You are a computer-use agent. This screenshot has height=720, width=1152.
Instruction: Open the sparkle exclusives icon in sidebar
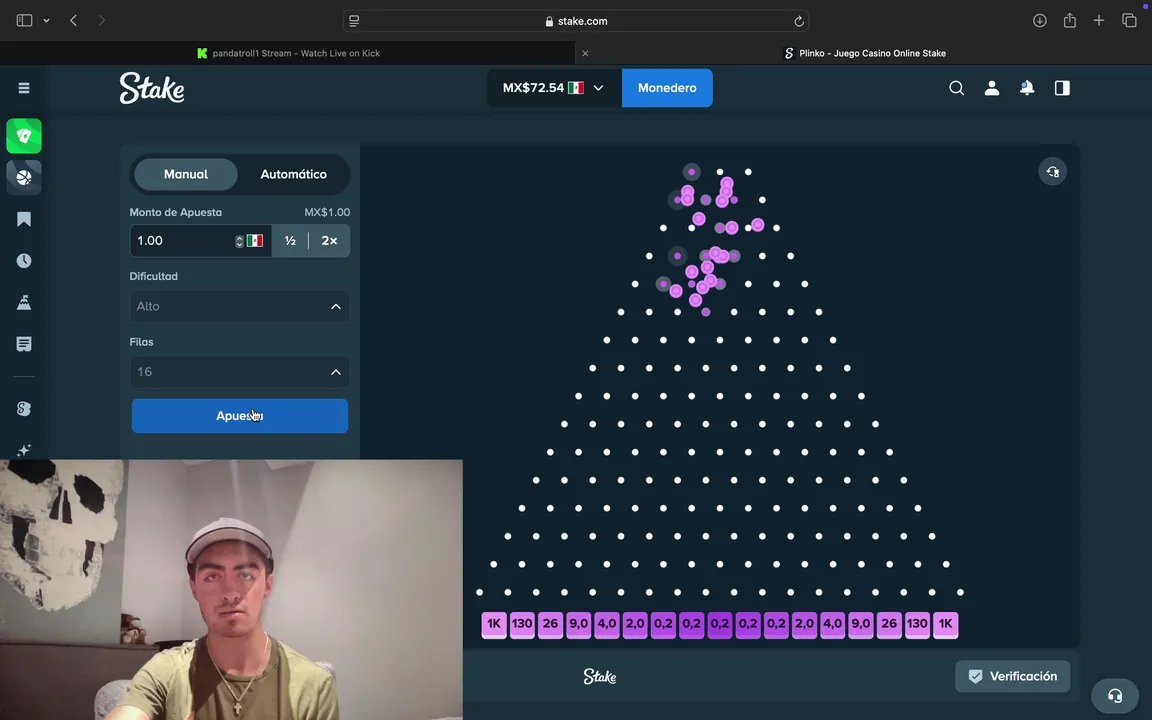(24, 450)
